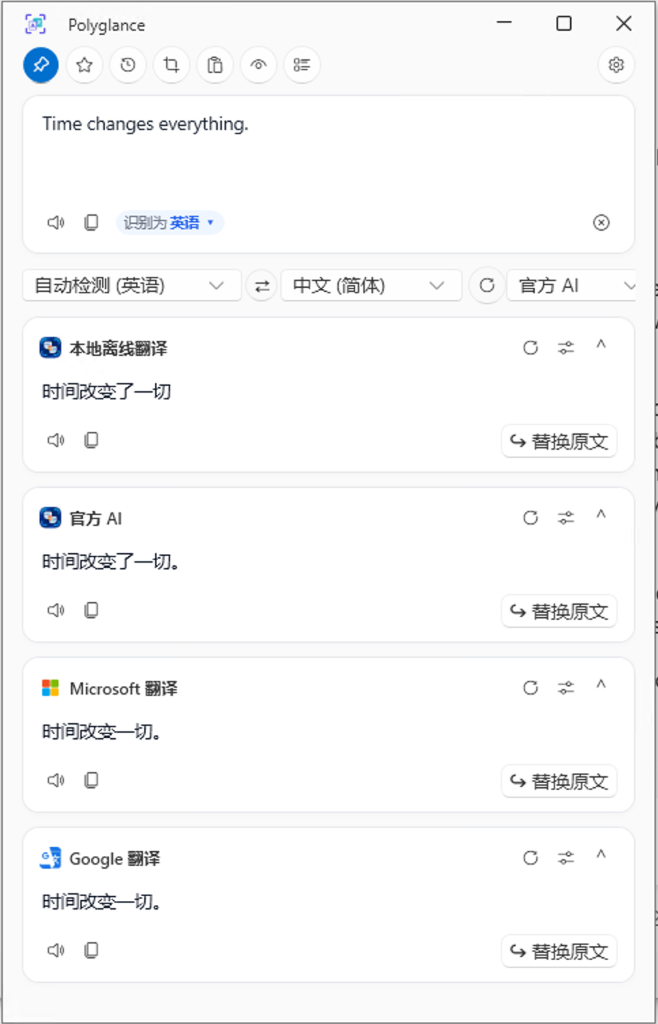Click the clipboard paste translate icon
The image size is (658, 1024).
[x=215, y=65]
